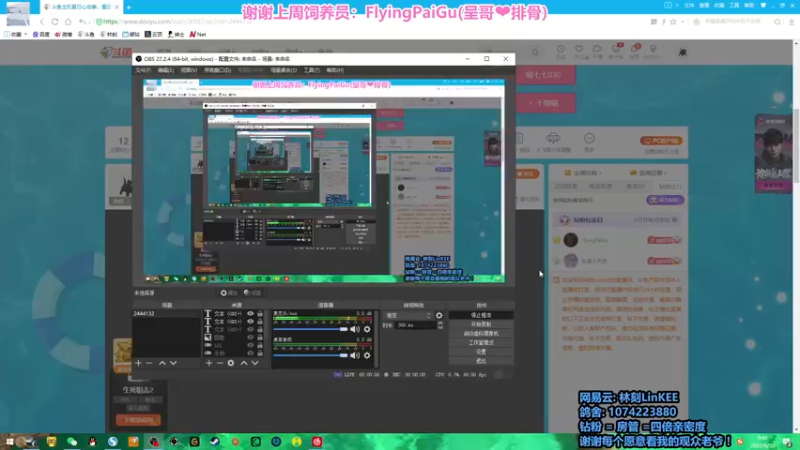This screenshot has height=450, width=800.
Task: Open the Windows Start menu
Action: point(9,441)
